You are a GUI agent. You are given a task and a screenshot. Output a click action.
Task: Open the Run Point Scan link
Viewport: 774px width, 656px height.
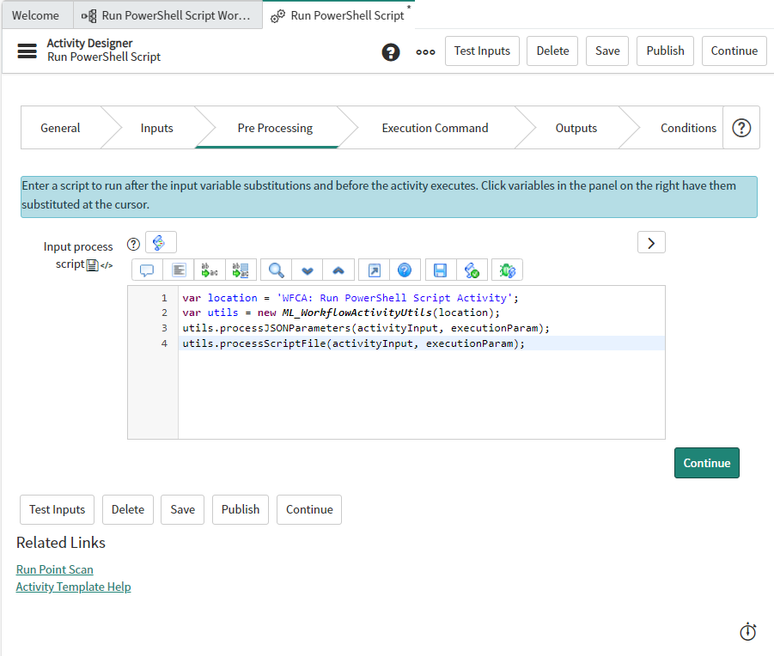tap(55, 570)
